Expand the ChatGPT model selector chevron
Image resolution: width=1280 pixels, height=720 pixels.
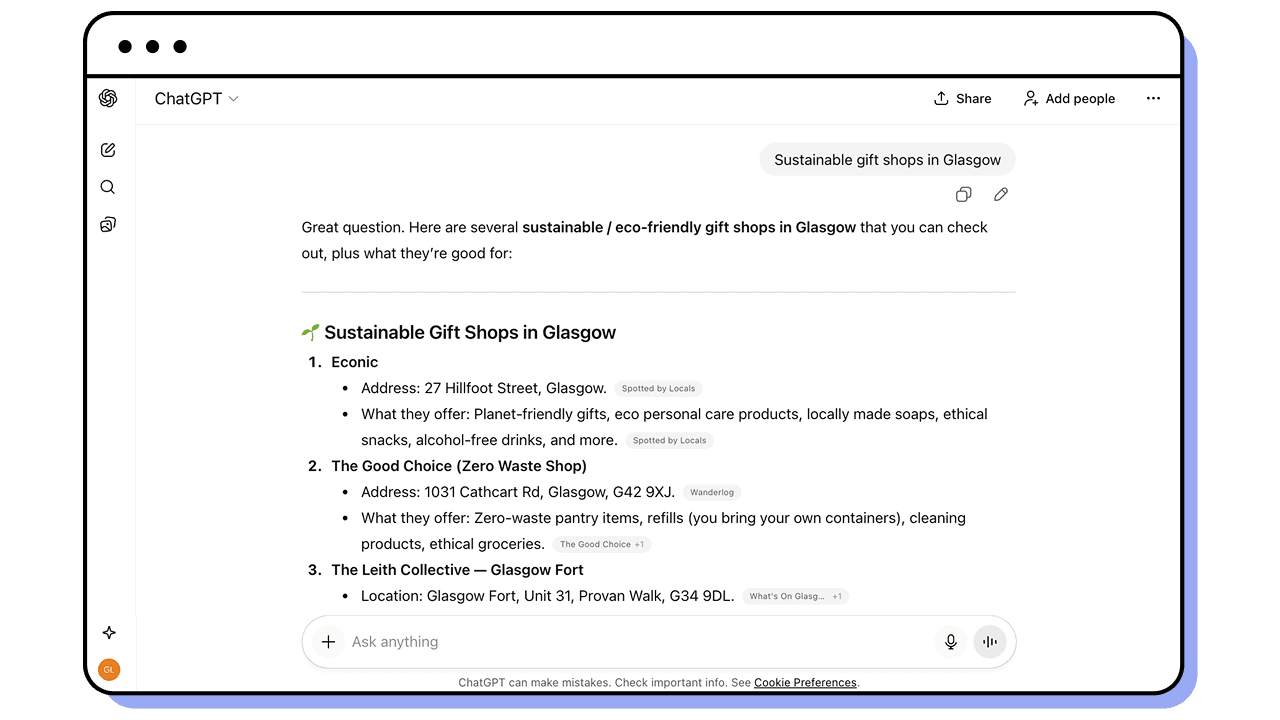pos(233,99)
